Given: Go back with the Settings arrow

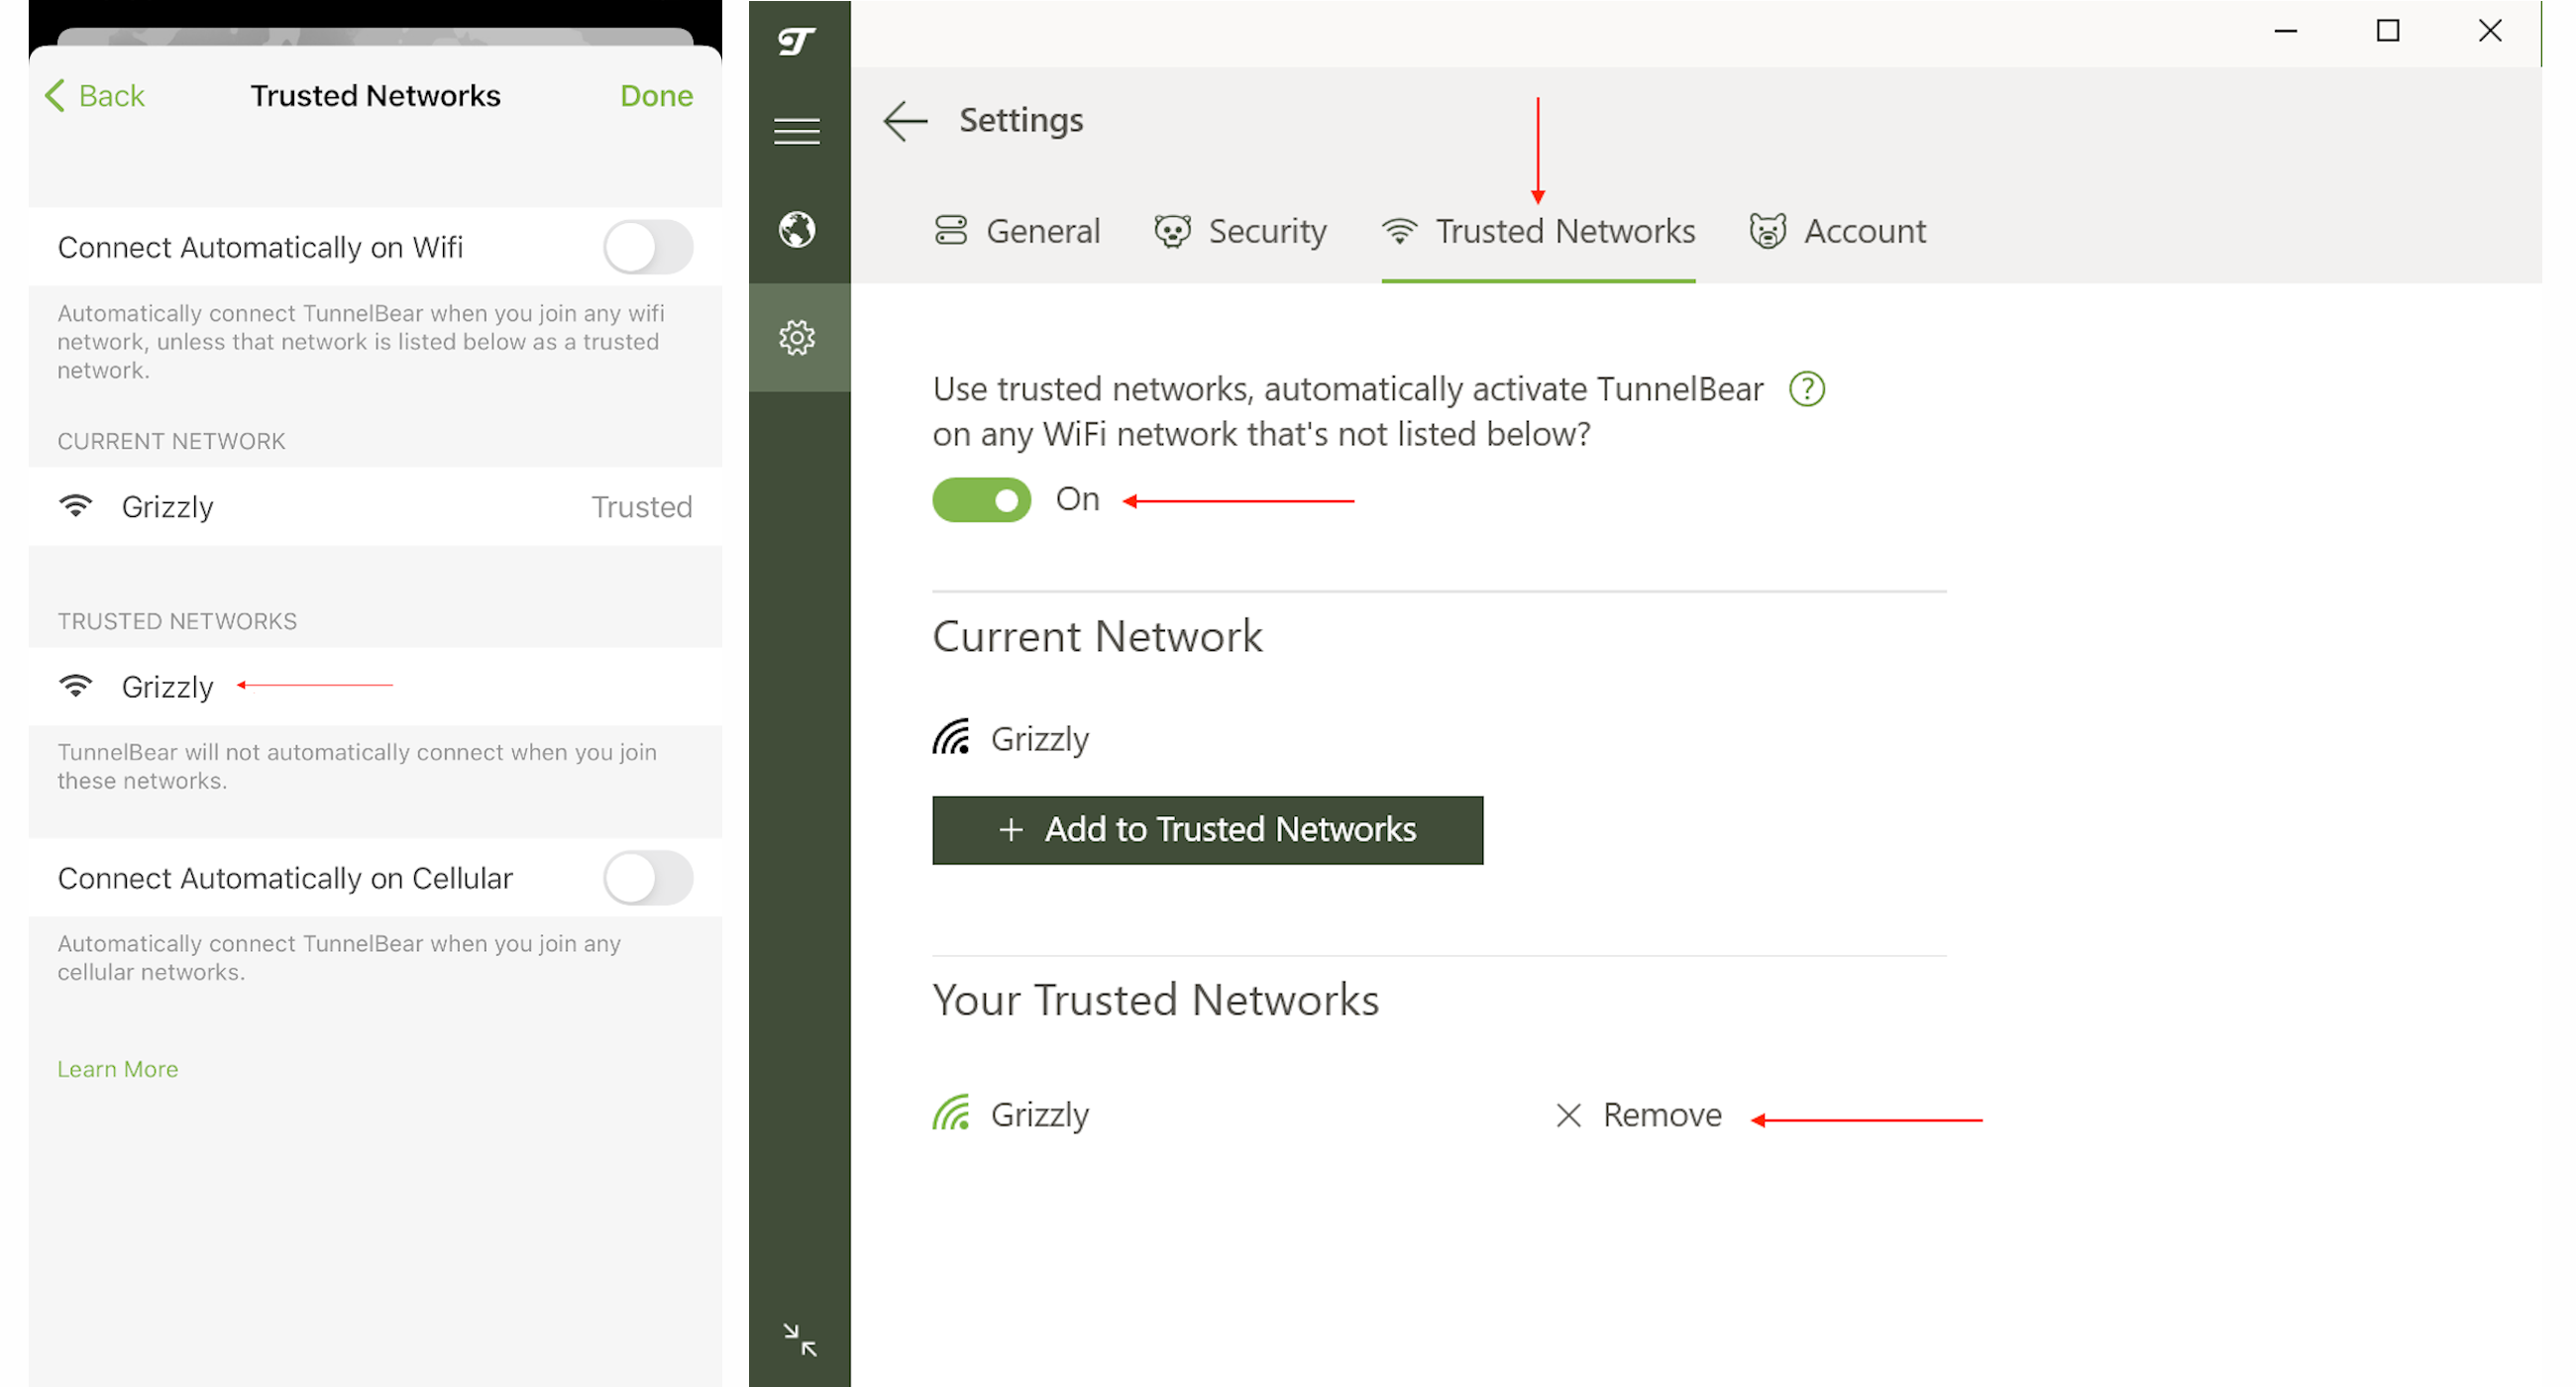Looking at the screenshot, I should point(905,121).
